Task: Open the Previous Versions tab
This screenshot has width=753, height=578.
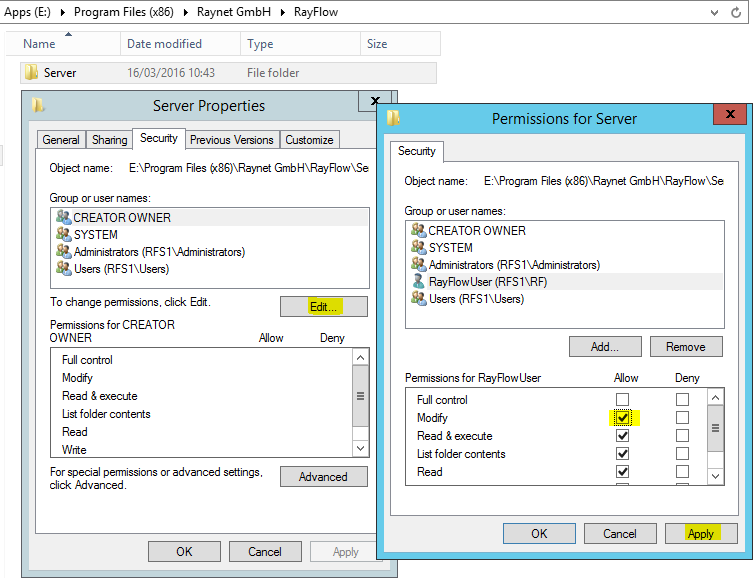Action: click(231, 140)
